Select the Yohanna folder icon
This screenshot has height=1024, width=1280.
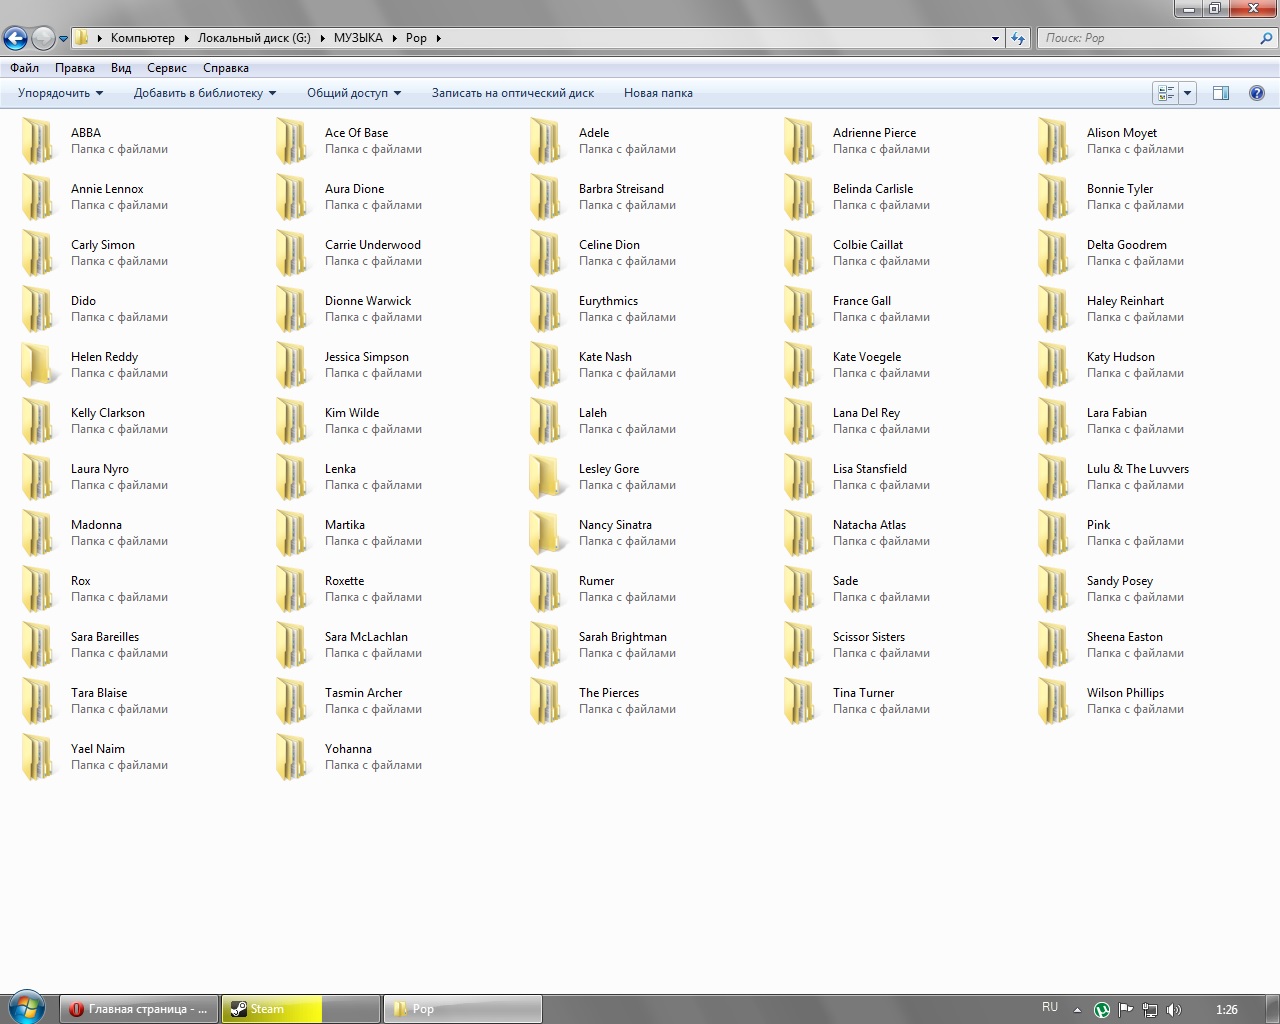[x=292, y=757]
